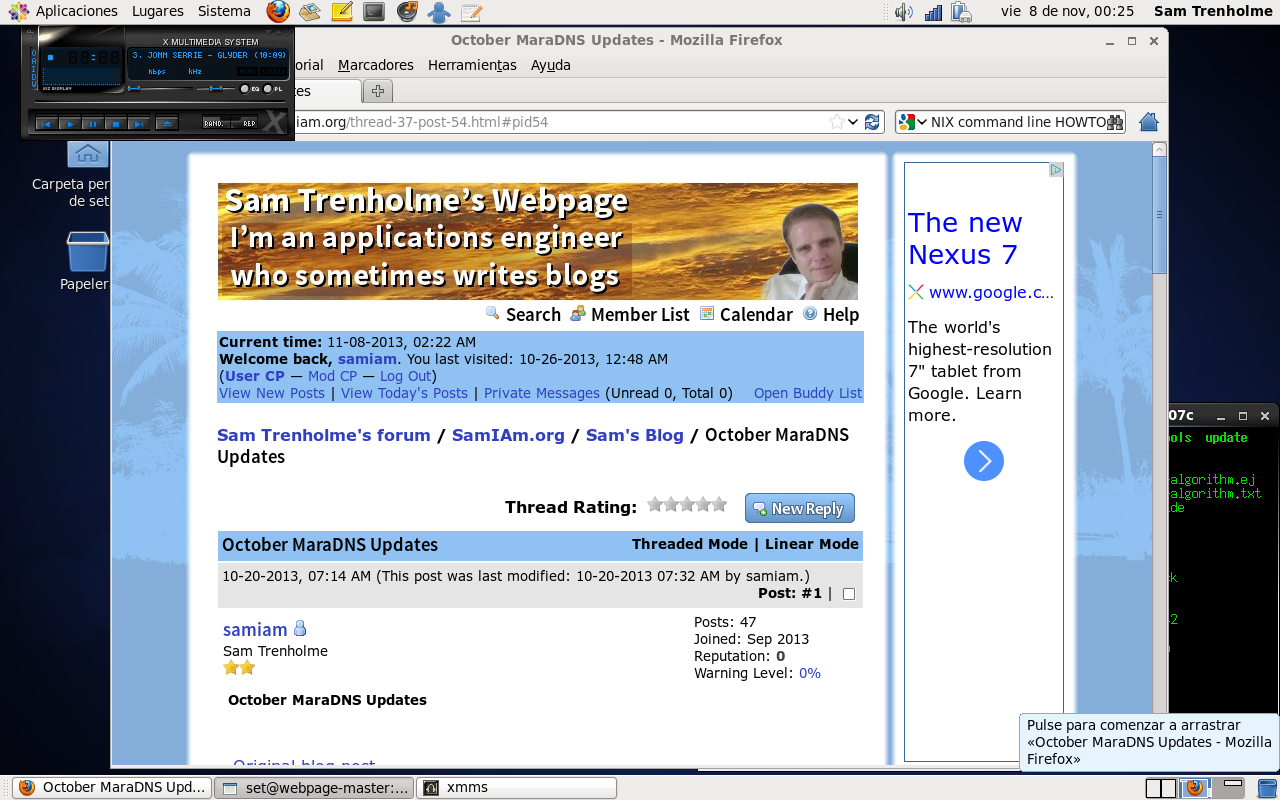The width and height of the screenshot is (1280, 800).
Task: Open the User CP link
Action: [x=254, y=376]
